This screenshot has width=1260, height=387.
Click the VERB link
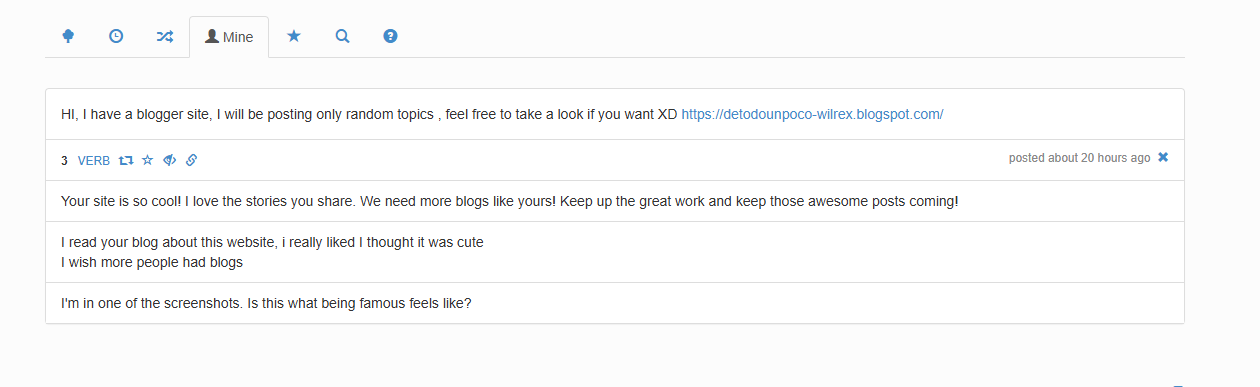94,160
